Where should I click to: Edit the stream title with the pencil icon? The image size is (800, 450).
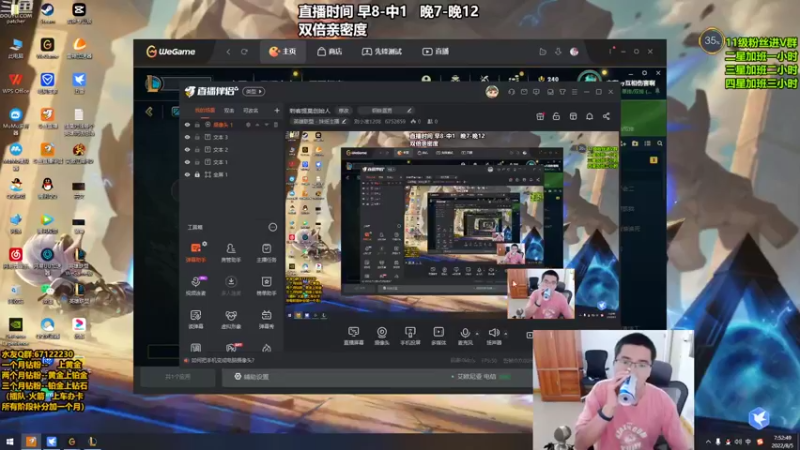pyautogui.click(x=409, y=110)
